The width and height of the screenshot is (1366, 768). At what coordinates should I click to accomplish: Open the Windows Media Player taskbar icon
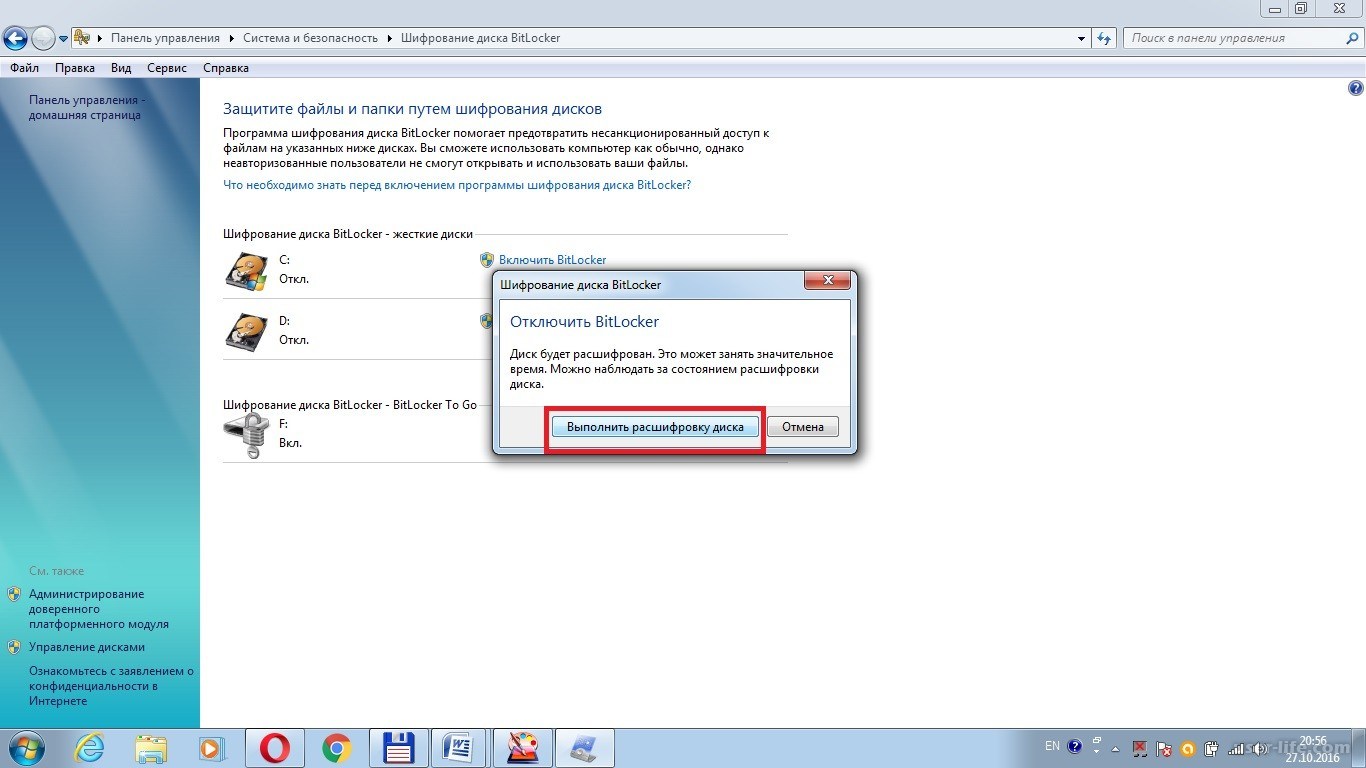pyautogui.click(x=212, y=748)
